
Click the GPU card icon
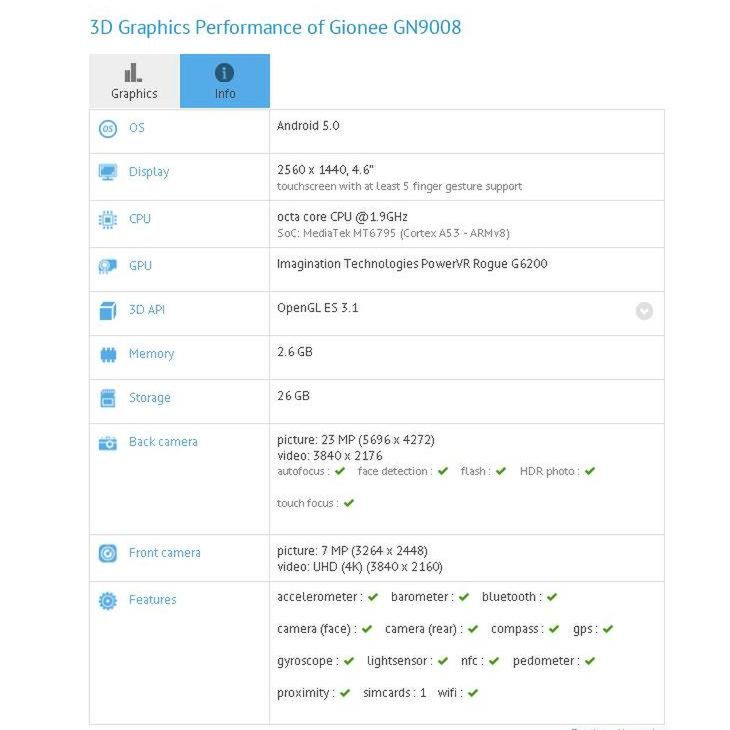pos(108,266)
